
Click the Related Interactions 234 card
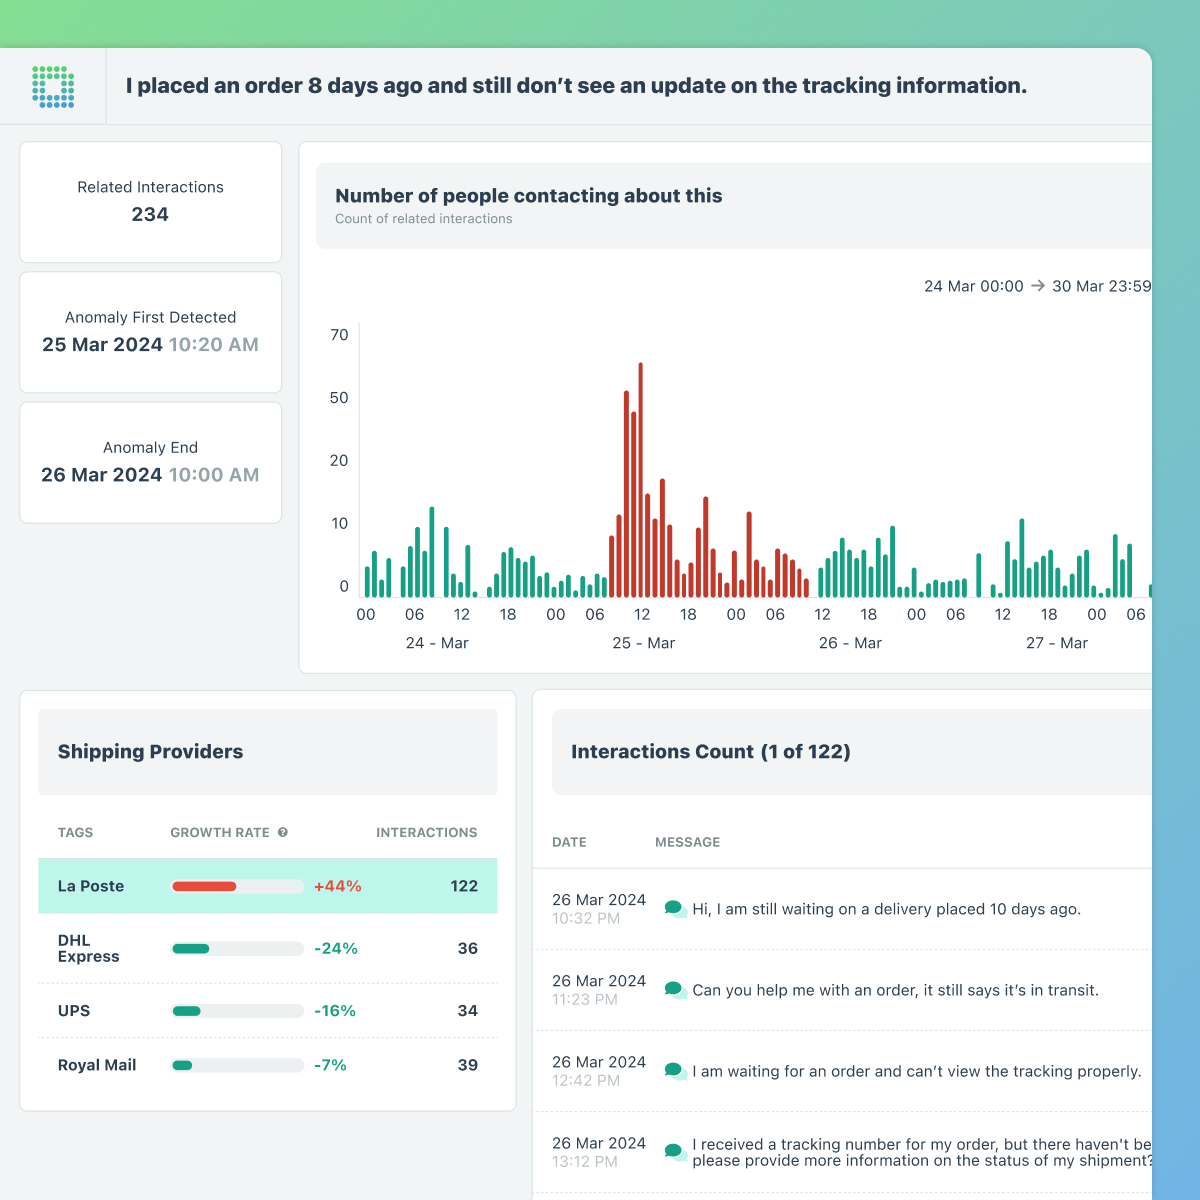click(150, 202)
